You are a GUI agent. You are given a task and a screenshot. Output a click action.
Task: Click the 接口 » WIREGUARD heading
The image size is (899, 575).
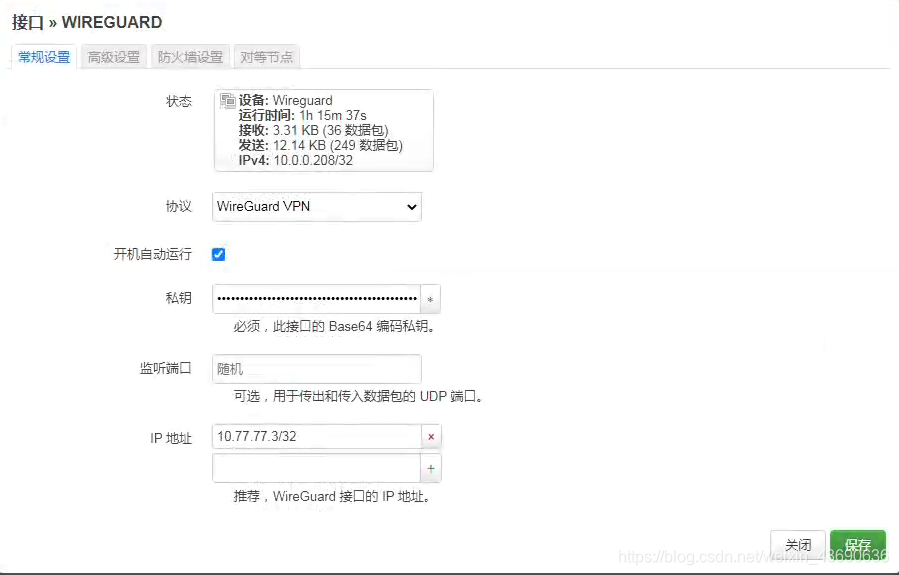pos(87,22)
